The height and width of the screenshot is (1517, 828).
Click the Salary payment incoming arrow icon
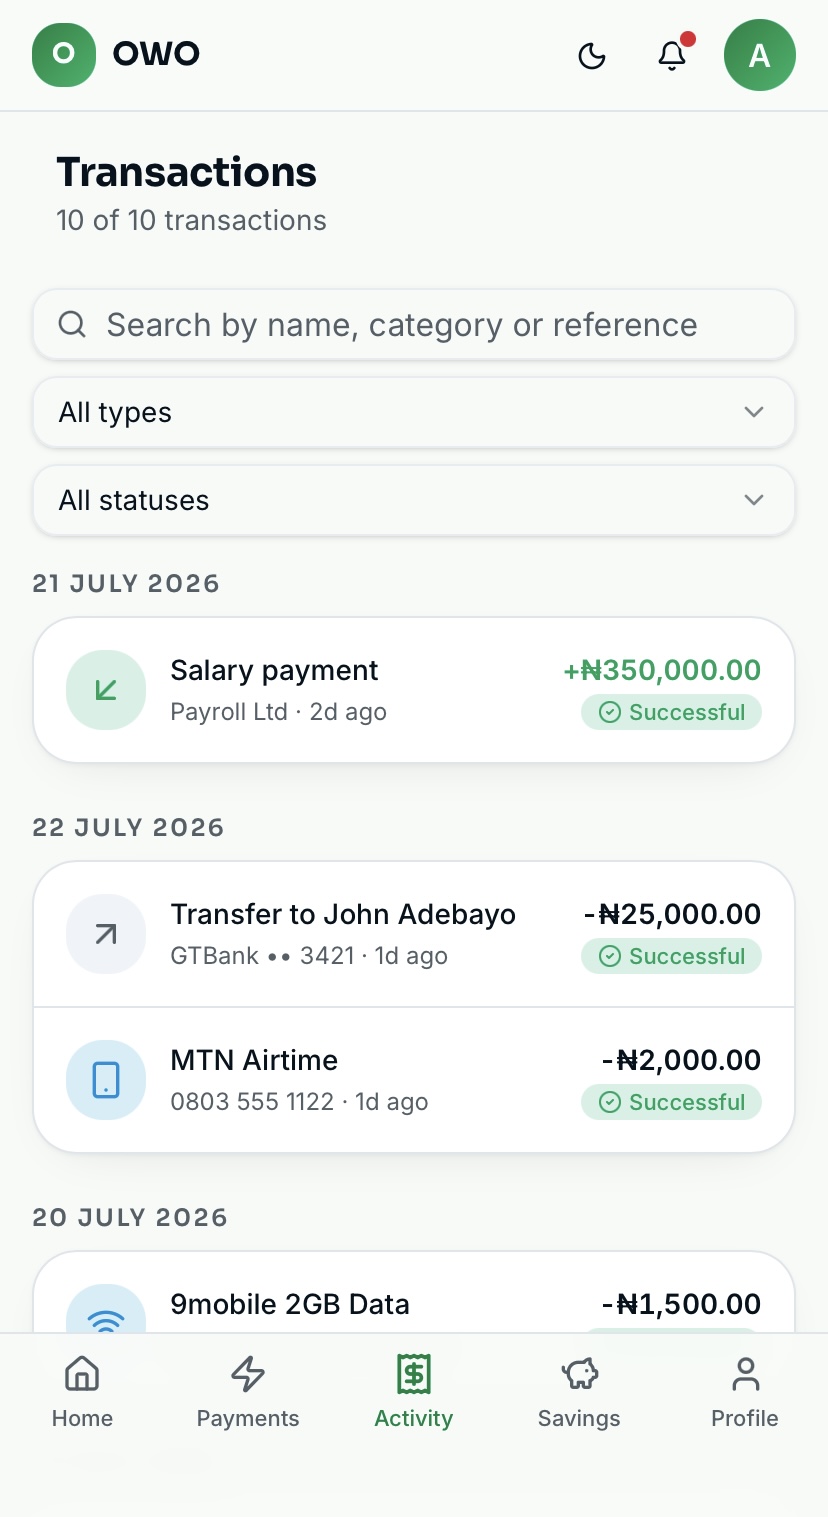pos(106,690)
